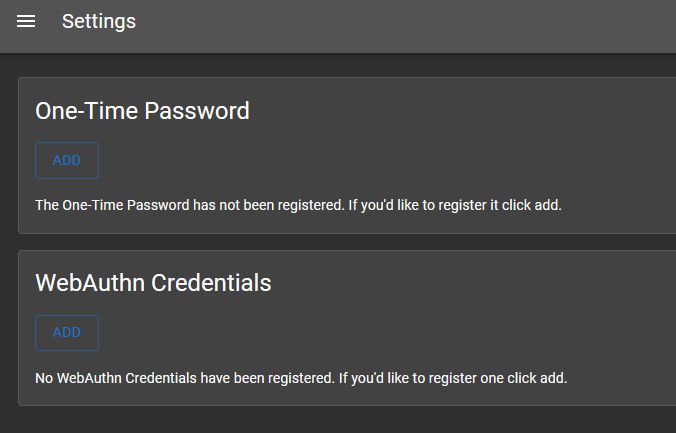The height and width of the screenshot is (433, 676).
Task: Click the Settings title in the header
Action: [99, 21]
